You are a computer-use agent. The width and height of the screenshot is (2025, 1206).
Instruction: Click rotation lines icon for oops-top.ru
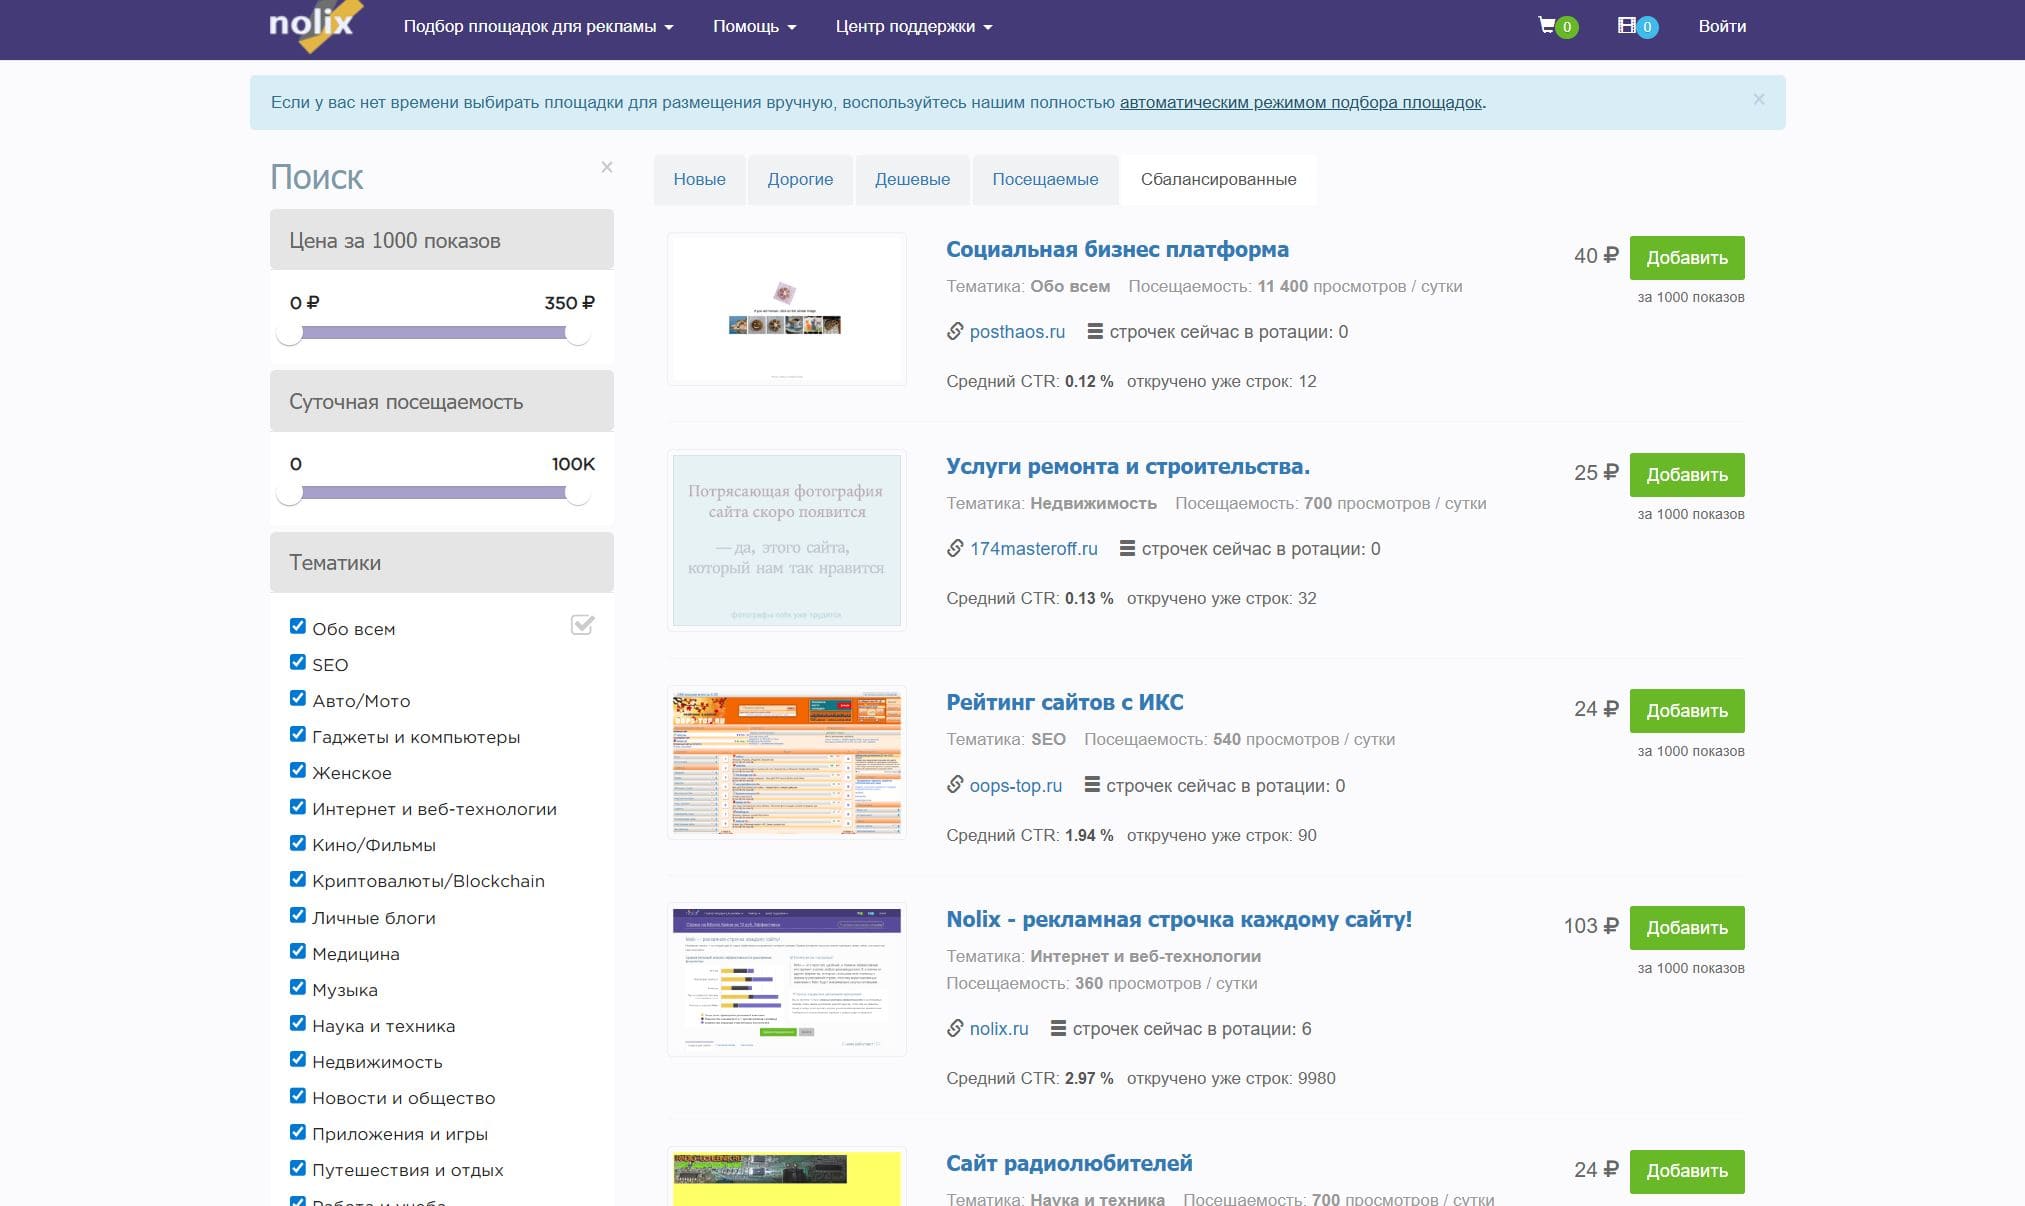pos(1092,785)
